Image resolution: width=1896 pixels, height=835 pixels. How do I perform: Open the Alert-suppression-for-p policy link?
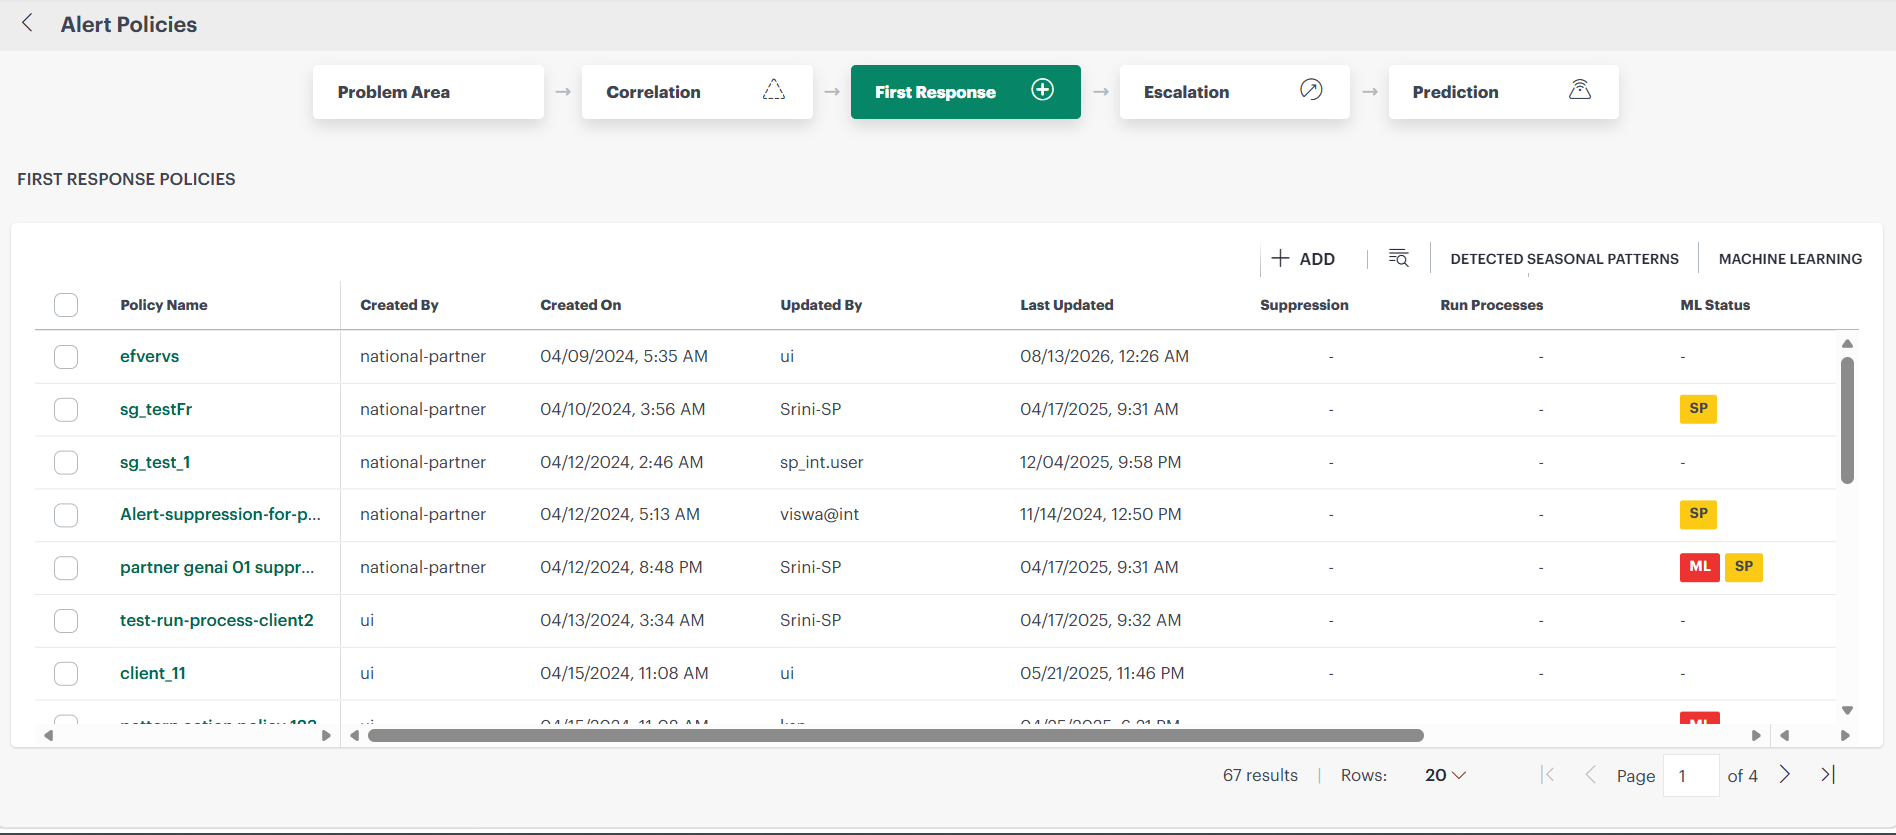220,514
